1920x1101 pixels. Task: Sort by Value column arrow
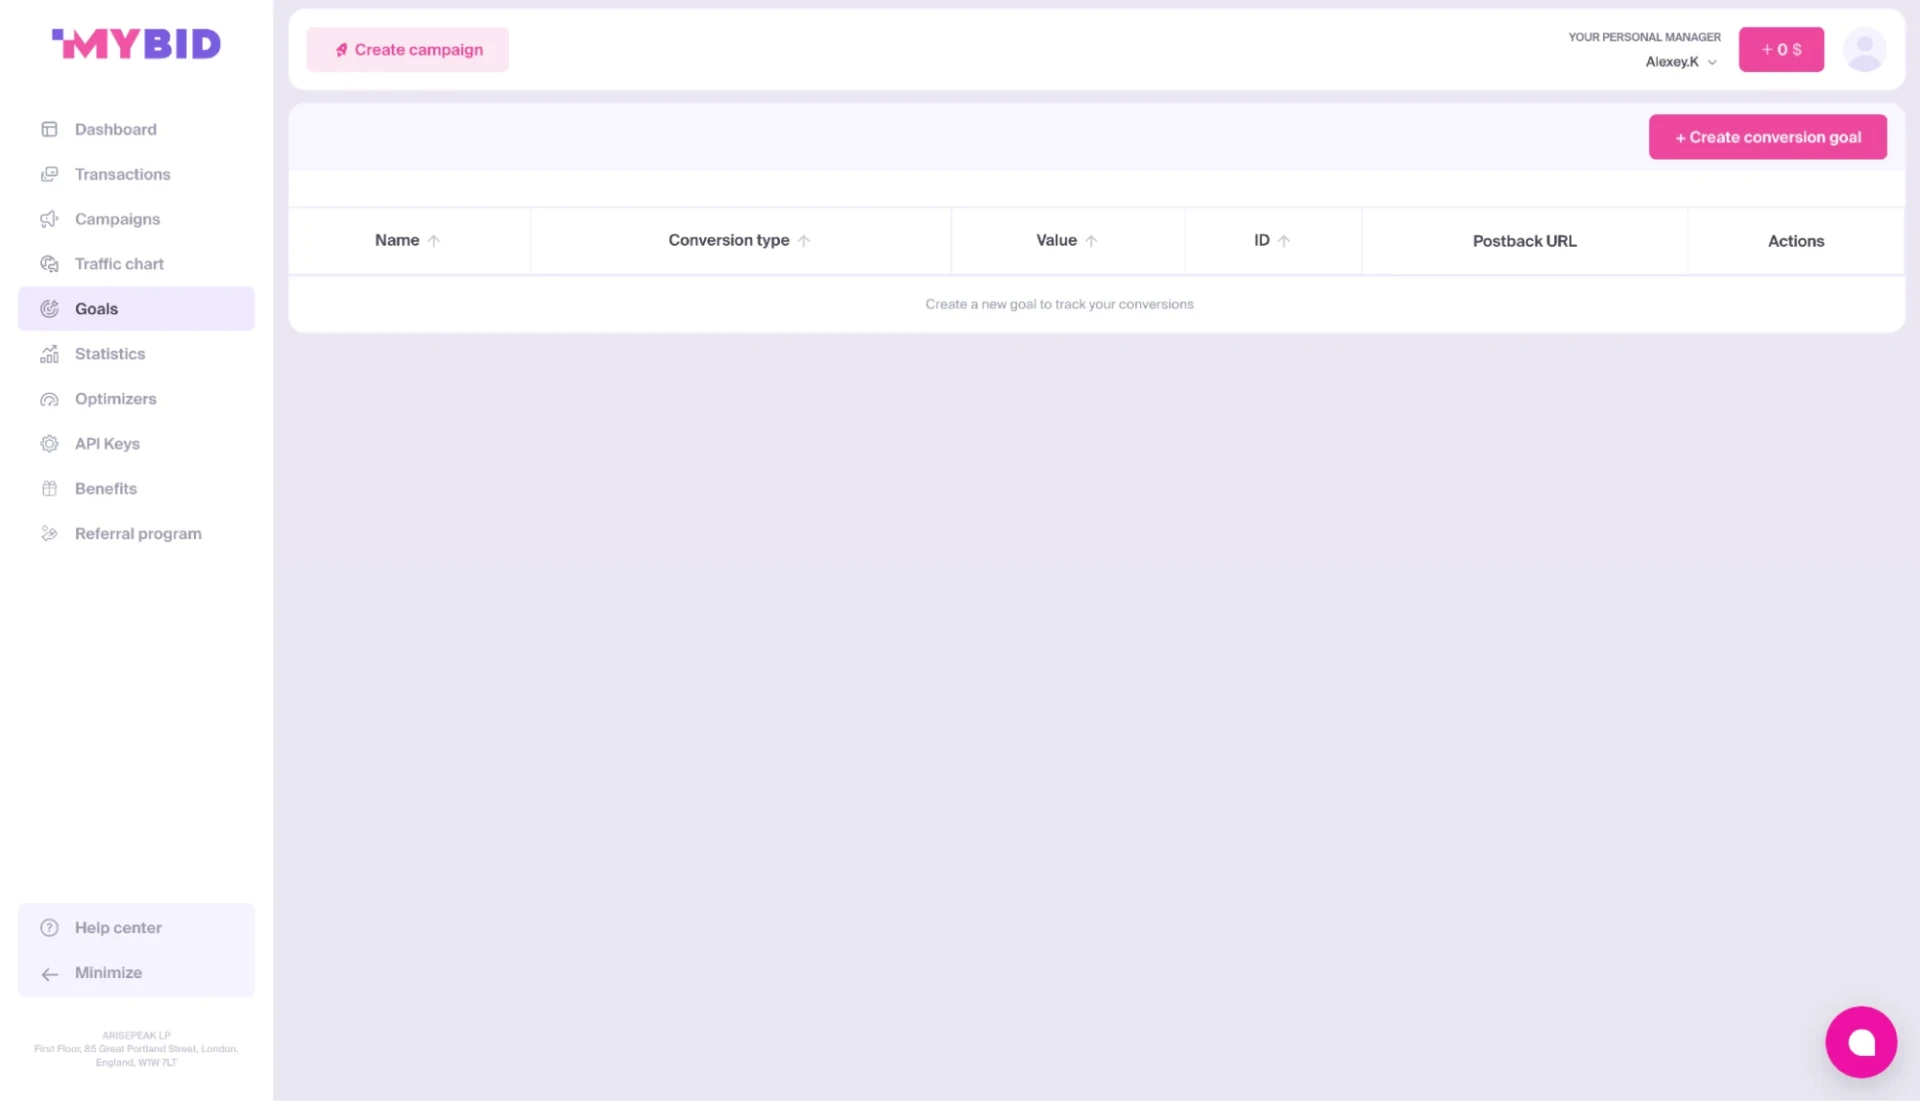click(1091, 241)
